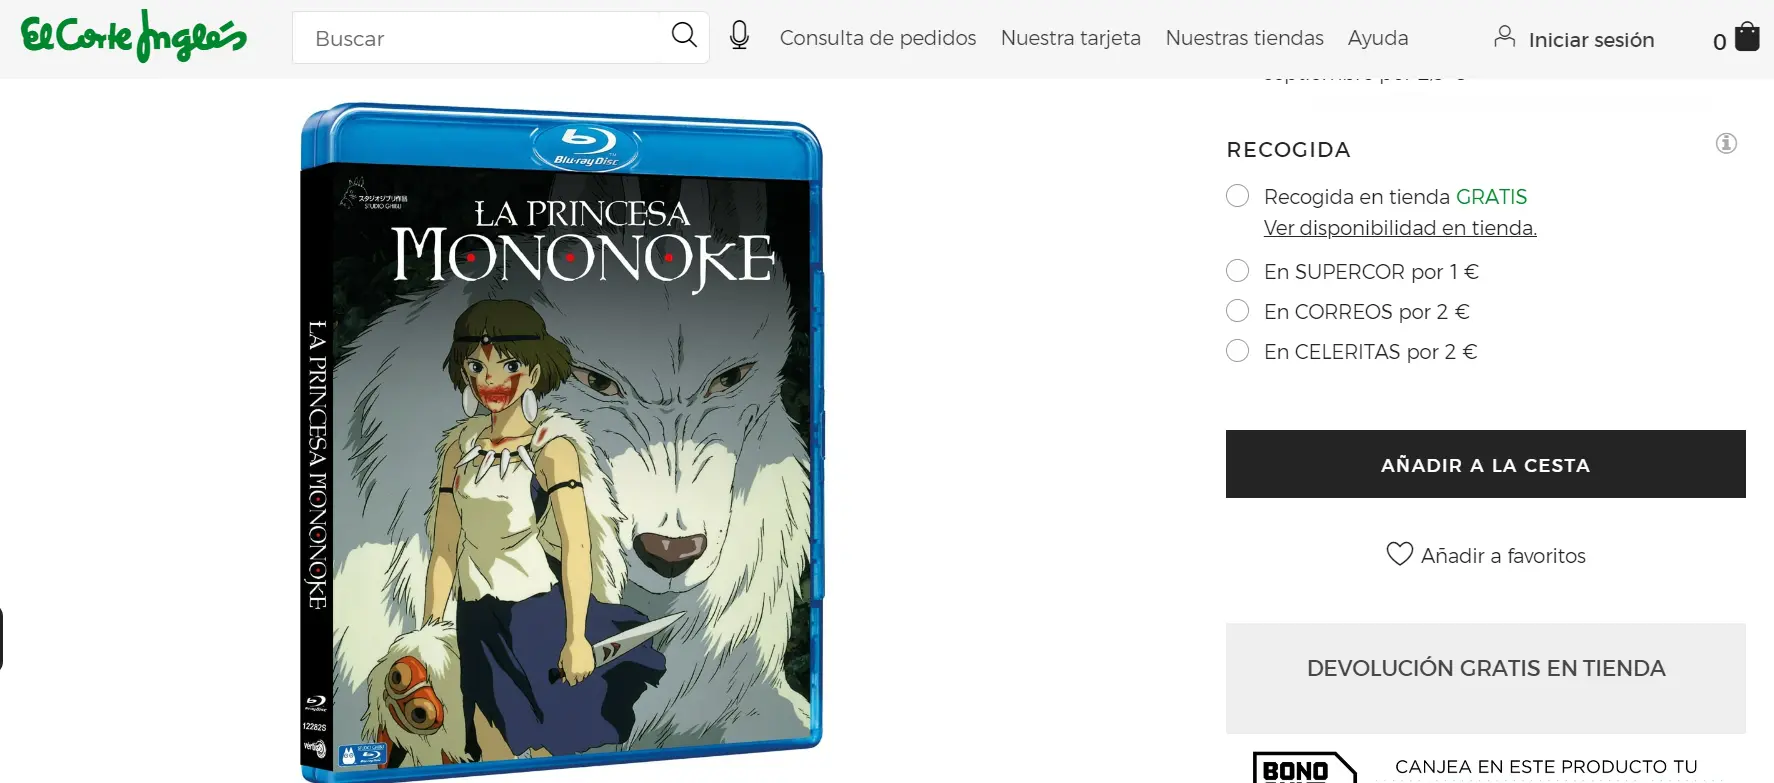This screenshot has height=783, width=1774.
Task: Click Ver disponibilidad en tienda link
Action: (x=1400, y=228)
